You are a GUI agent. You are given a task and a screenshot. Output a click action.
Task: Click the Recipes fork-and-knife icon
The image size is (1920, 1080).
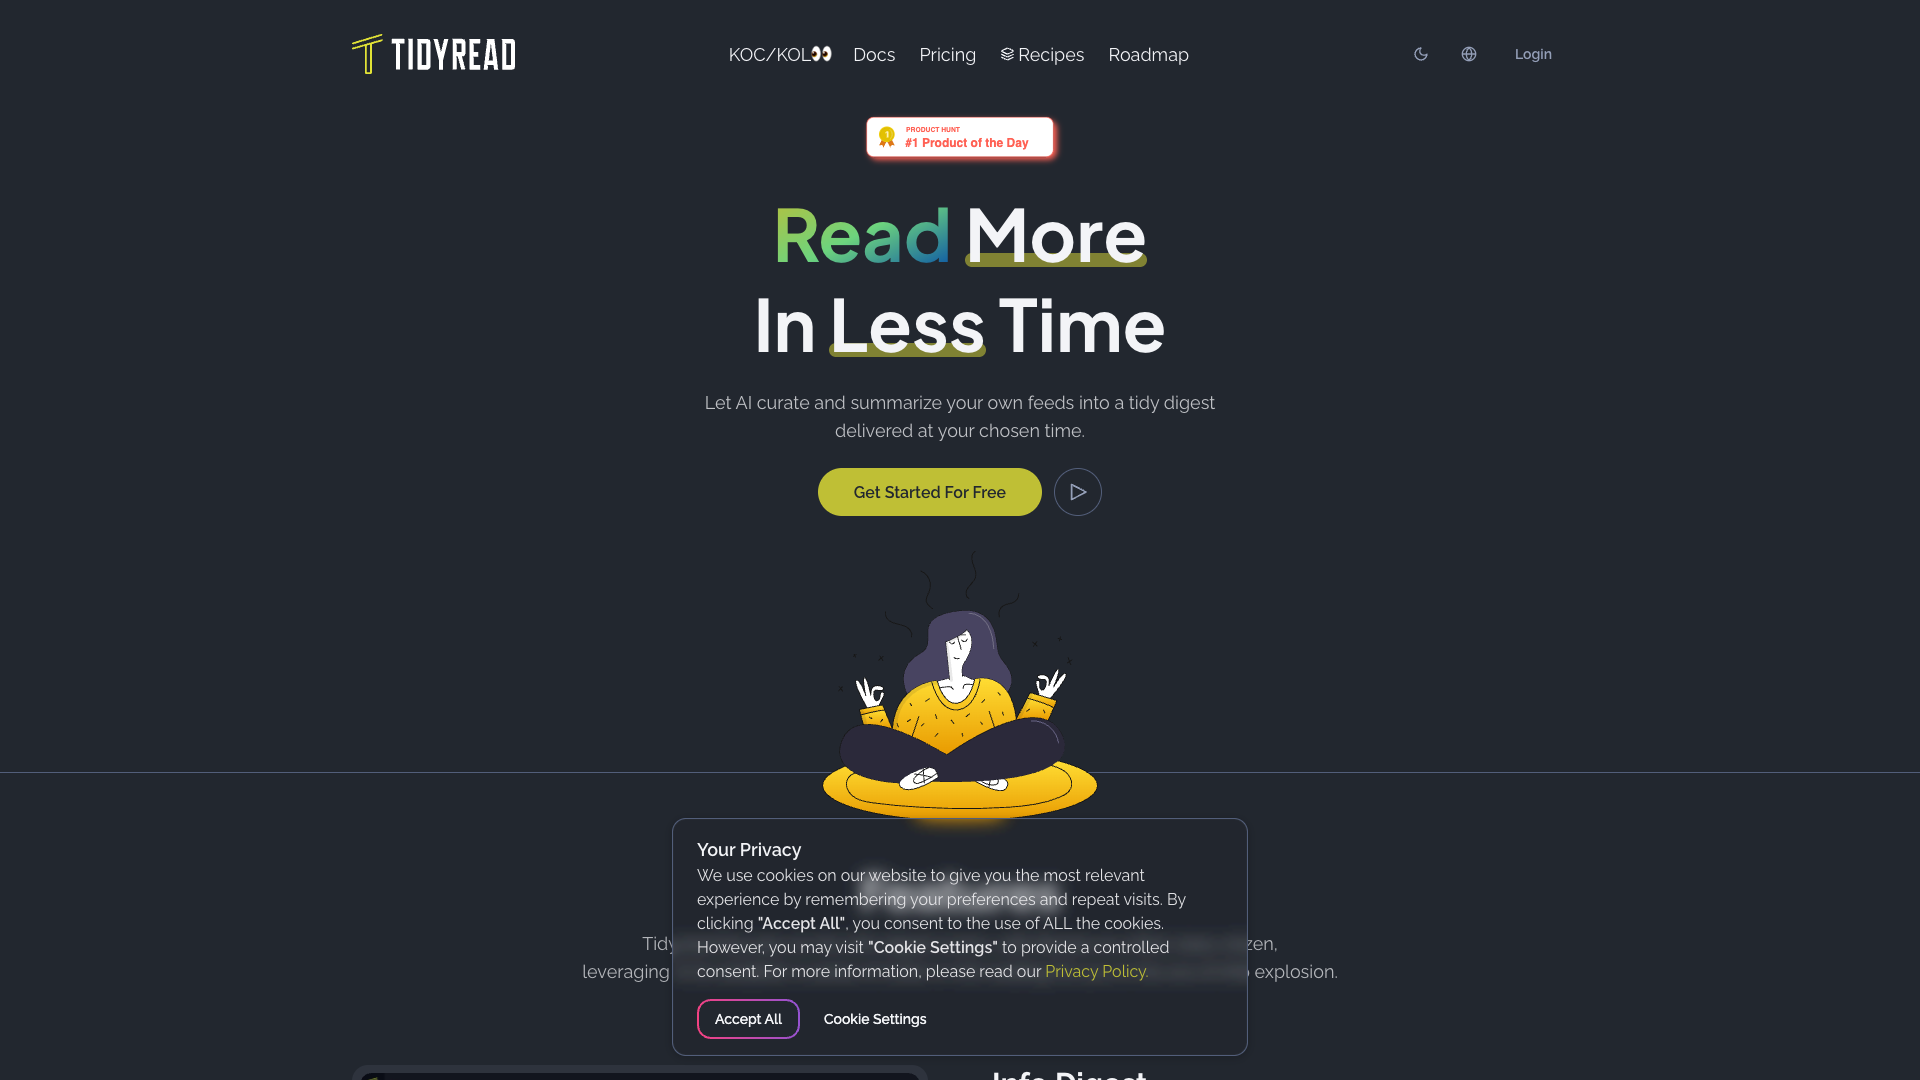(1007, 54)
